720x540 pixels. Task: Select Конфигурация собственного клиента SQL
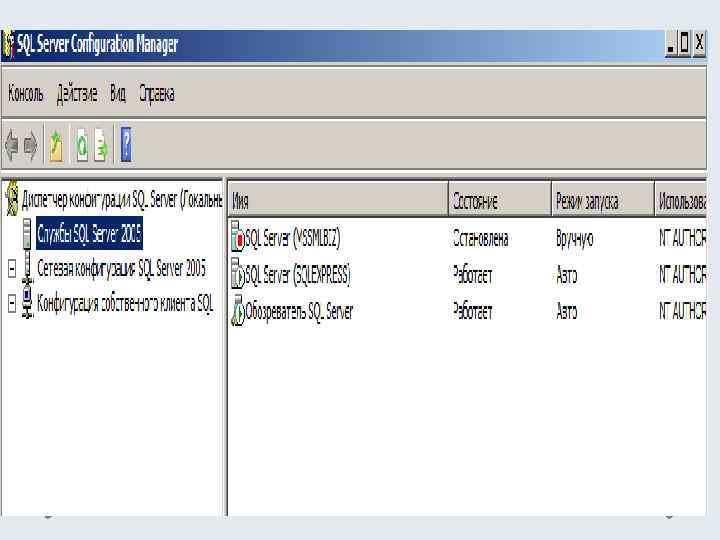125,304
